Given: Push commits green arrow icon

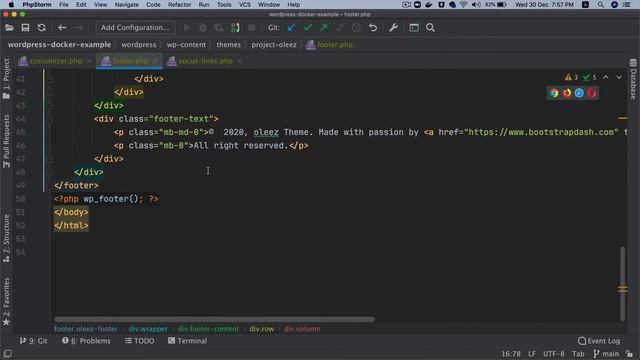Looking at the screenshot, I should (324, 28).
